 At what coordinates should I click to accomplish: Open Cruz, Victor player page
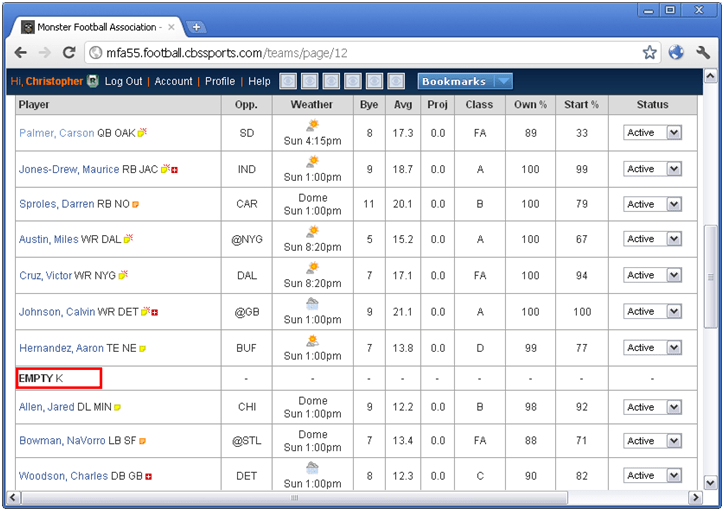click(45, 276)
